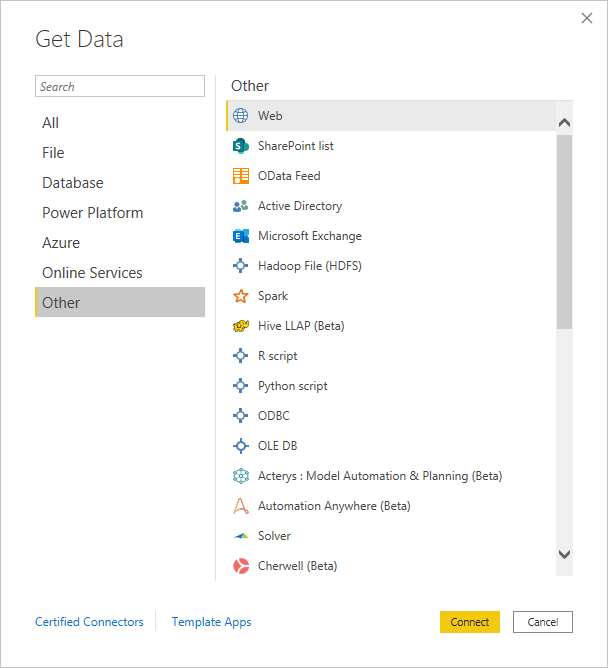Screen dimensions: 608x668
Task: Select the All category
Action: pyautogui.click(x=120, y=123)
